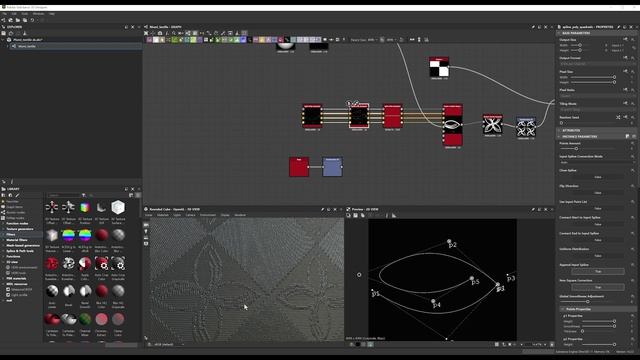
Task: Click the first icon in the 2D view bottom bar
Action: 352,344
